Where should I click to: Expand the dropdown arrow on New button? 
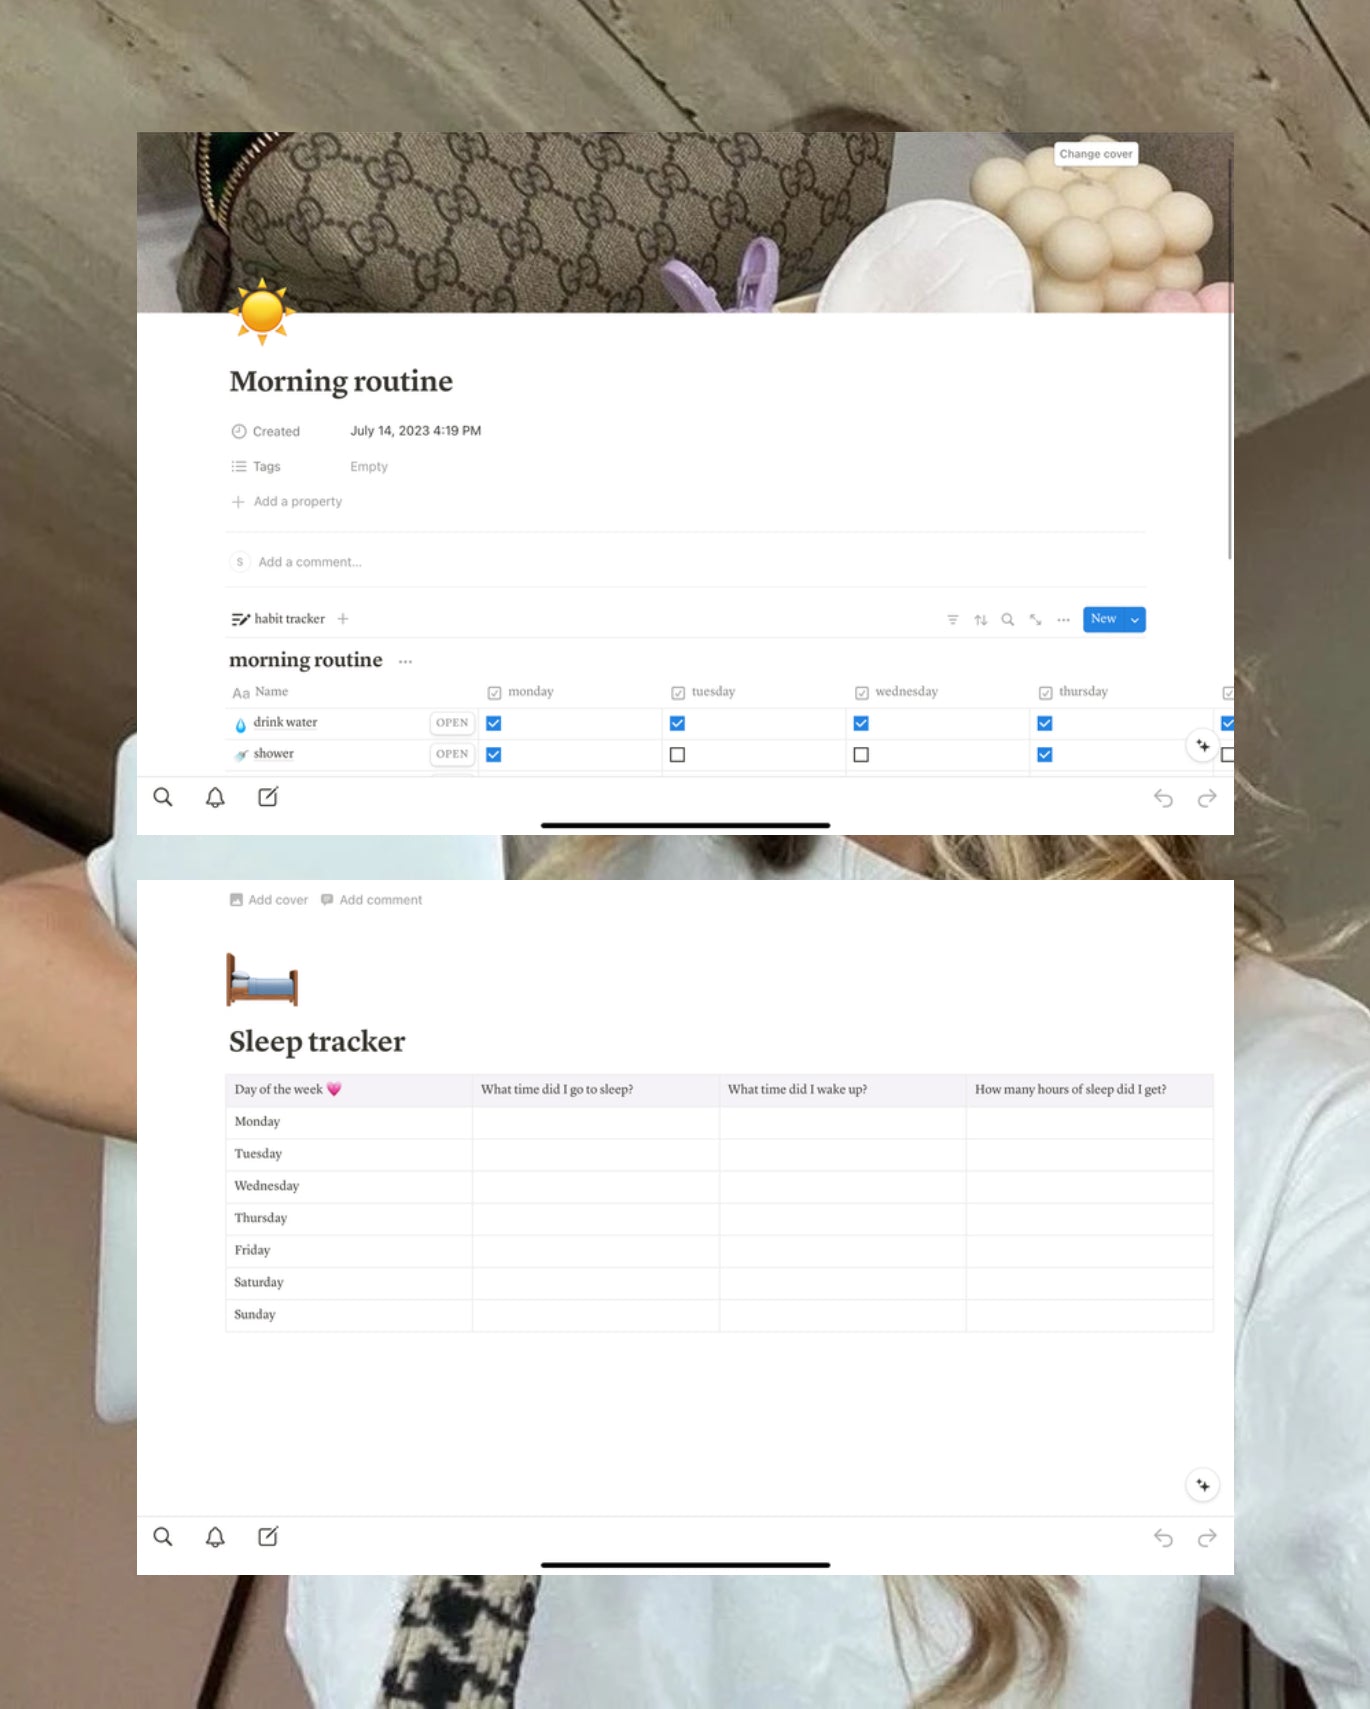pyautogui.click(x=1135, y=620)
